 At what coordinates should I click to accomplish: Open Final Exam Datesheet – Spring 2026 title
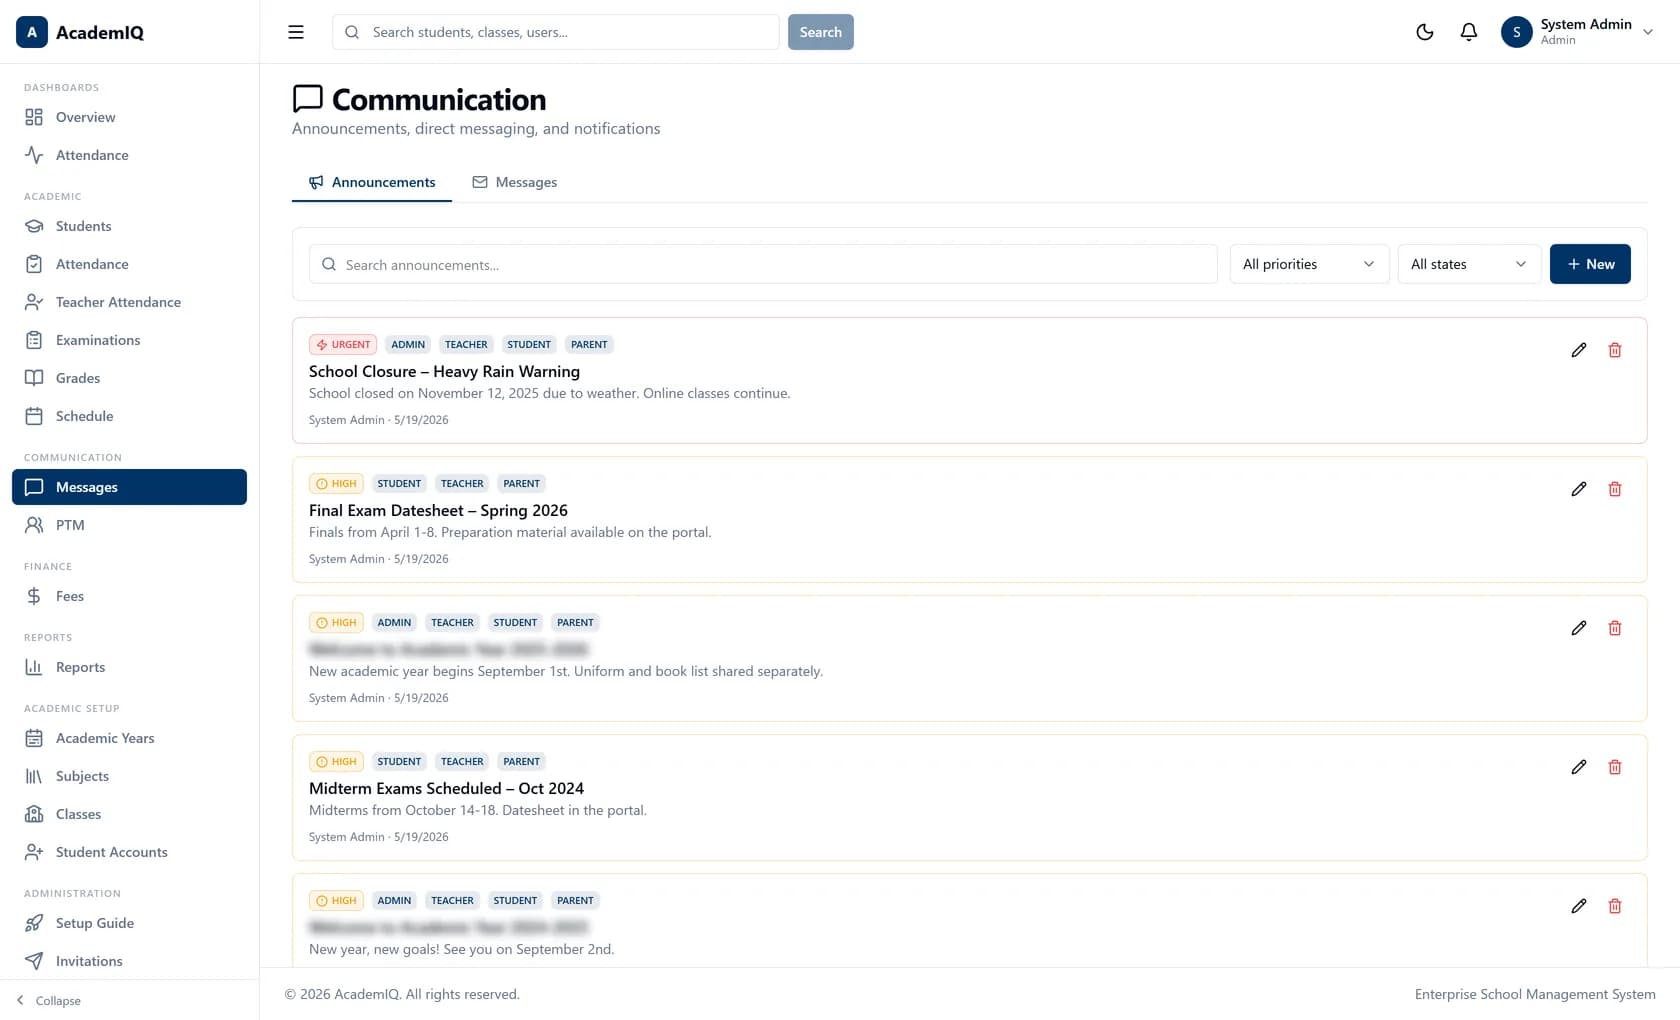438,510
